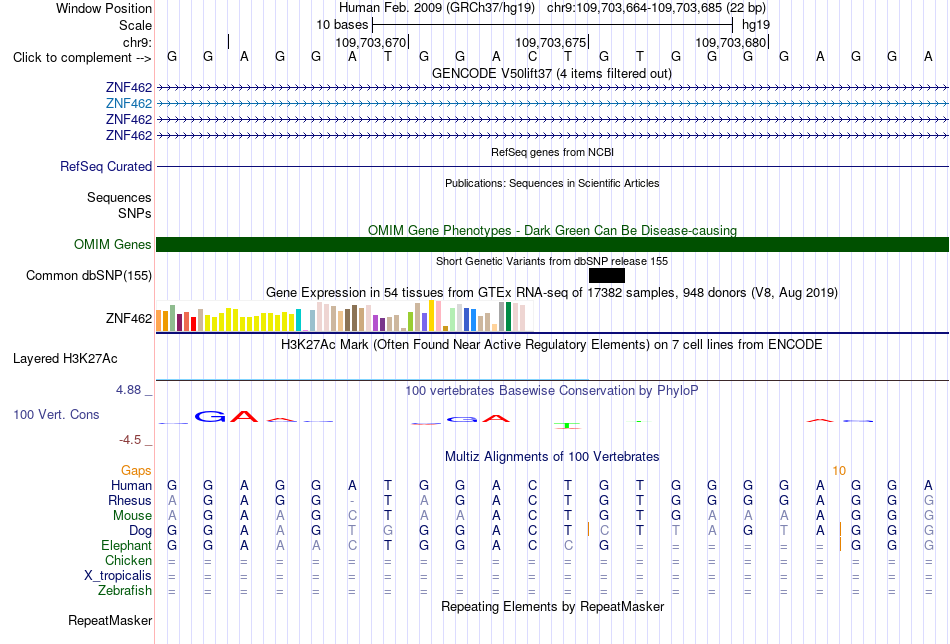Click "Click to complement -->" to complement bases
The height and width of the screenshot is (644, 950).
[x=82, y=58]
